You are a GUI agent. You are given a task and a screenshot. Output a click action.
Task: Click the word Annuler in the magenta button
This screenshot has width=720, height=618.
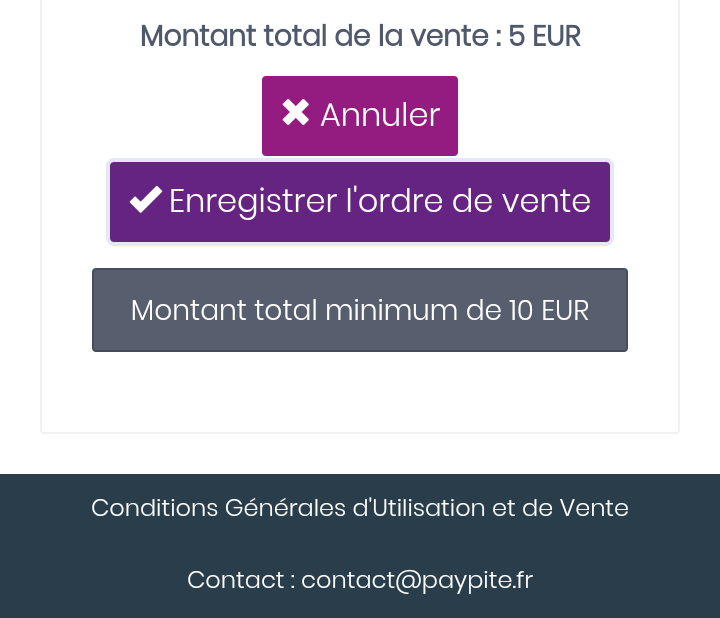pos(380,115)
